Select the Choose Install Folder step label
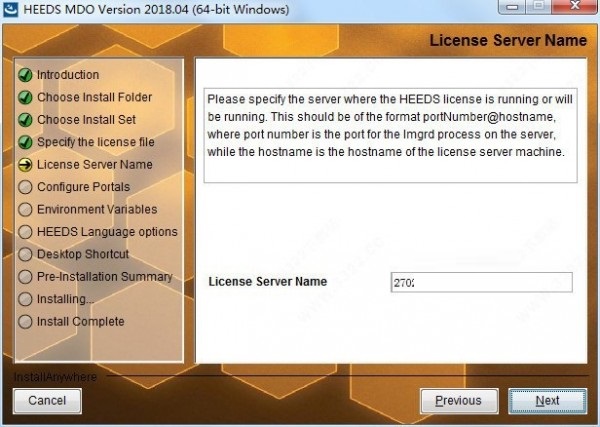Screen dimensions: 600x427 point(95,97)
